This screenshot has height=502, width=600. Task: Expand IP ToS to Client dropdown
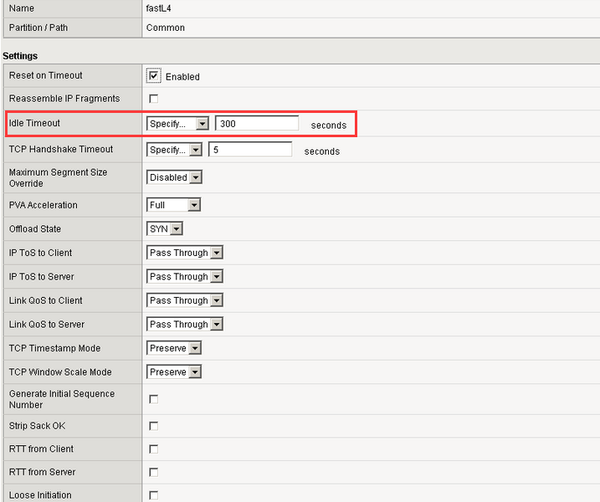click(184, 253)
